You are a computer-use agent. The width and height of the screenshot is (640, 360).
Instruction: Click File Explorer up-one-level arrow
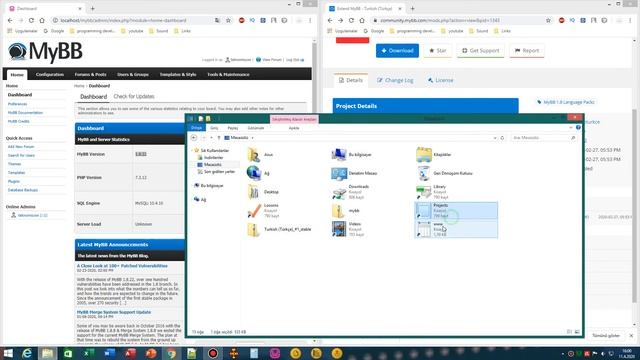pos(219,138)
